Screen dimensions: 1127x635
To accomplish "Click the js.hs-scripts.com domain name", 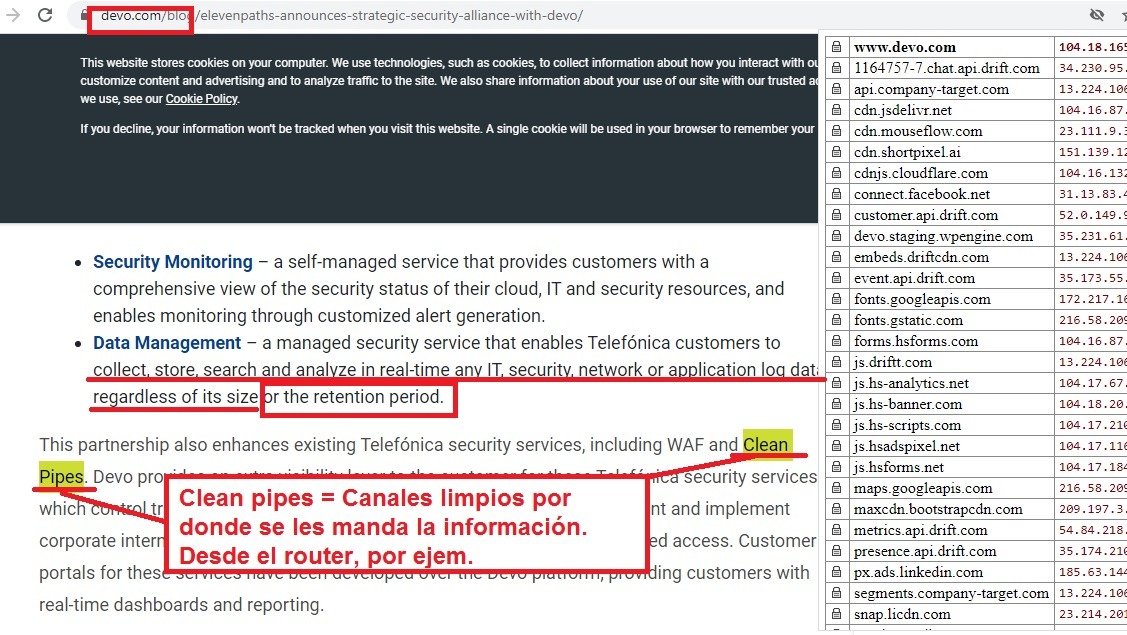I will (x=907, y=425).
